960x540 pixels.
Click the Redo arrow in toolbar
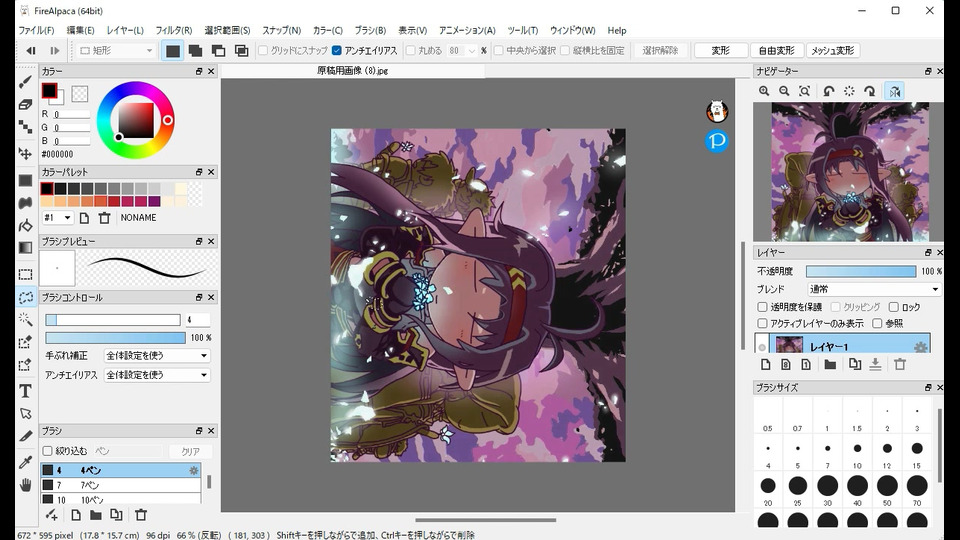[x=54, y=51]
